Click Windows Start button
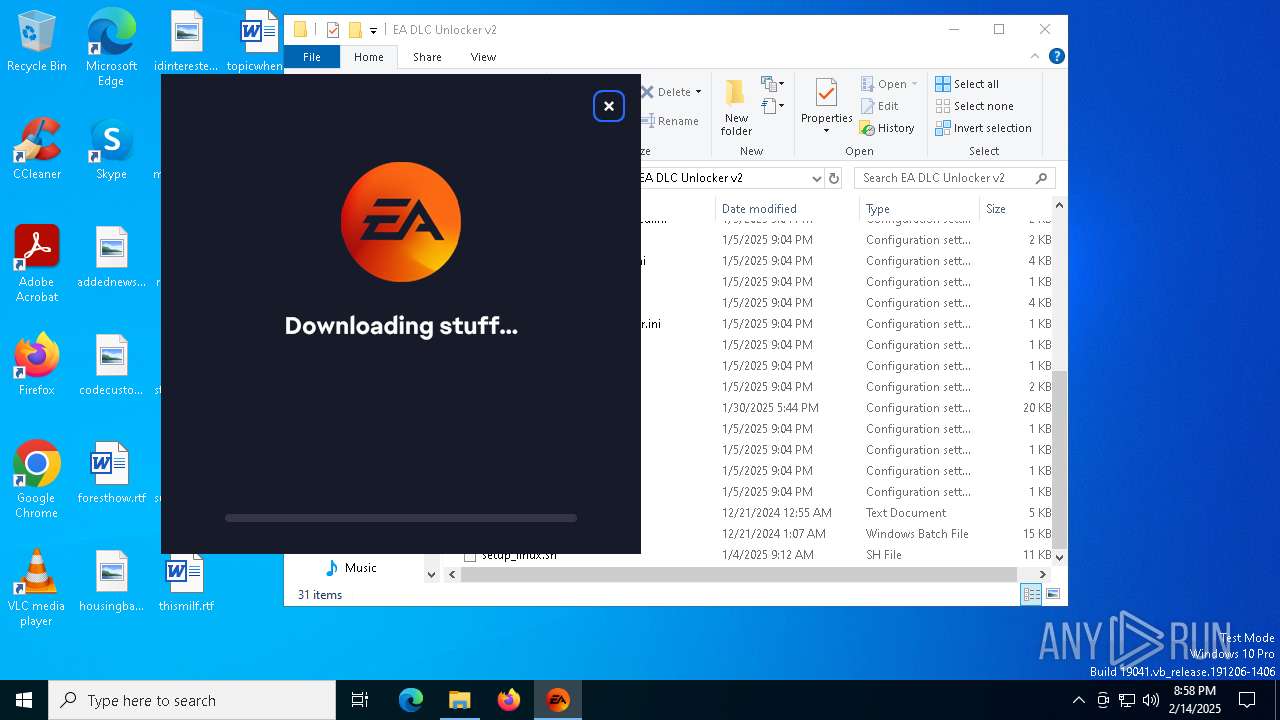This screenshot has height=720, width=1280. point(24,700)
